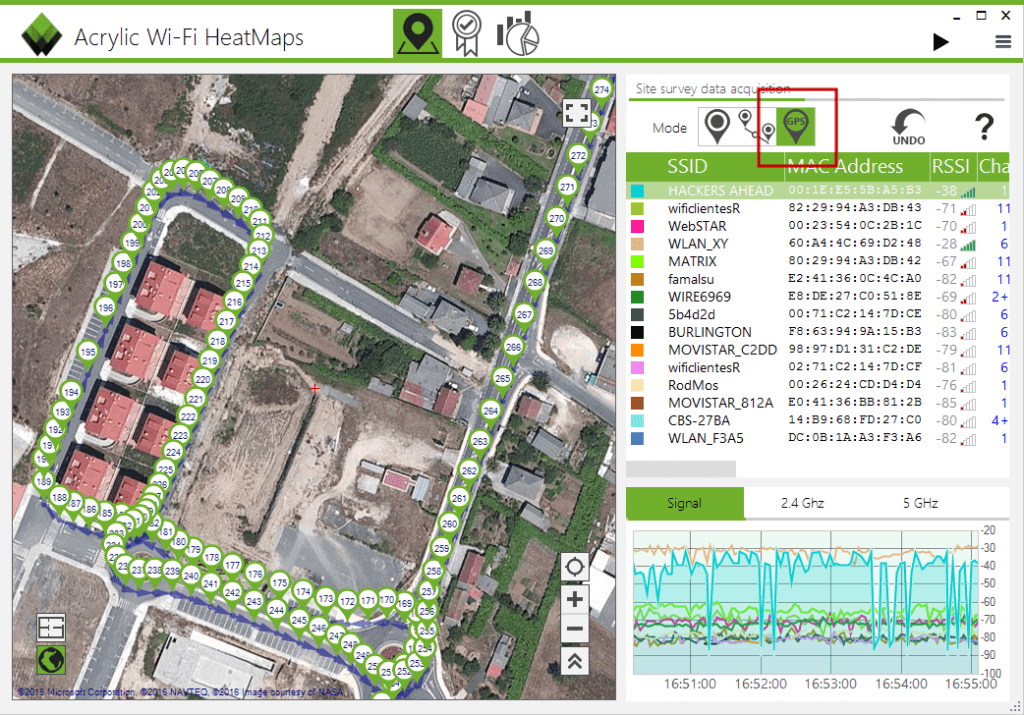1024x715 pixels.
Task: Start capture with the play button
Action: pos(940,42)
